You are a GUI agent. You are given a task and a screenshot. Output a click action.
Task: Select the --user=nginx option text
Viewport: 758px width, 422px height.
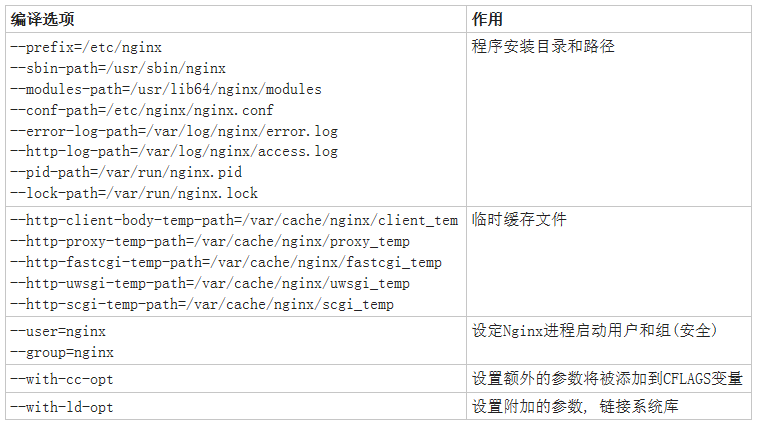pos(58,332)
